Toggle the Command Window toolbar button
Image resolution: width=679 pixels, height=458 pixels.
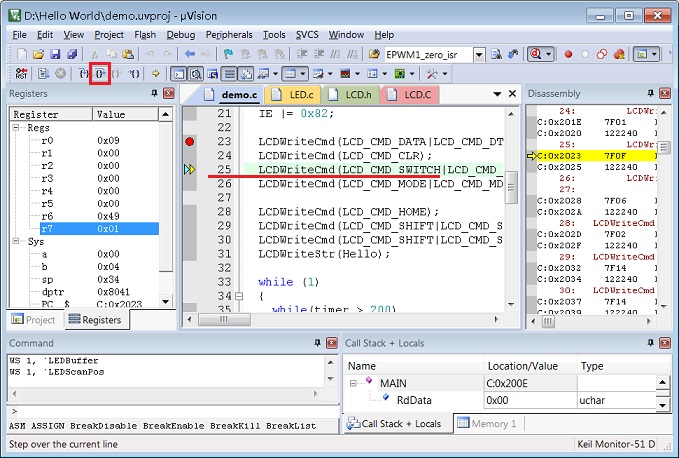[x=178, y=74]
